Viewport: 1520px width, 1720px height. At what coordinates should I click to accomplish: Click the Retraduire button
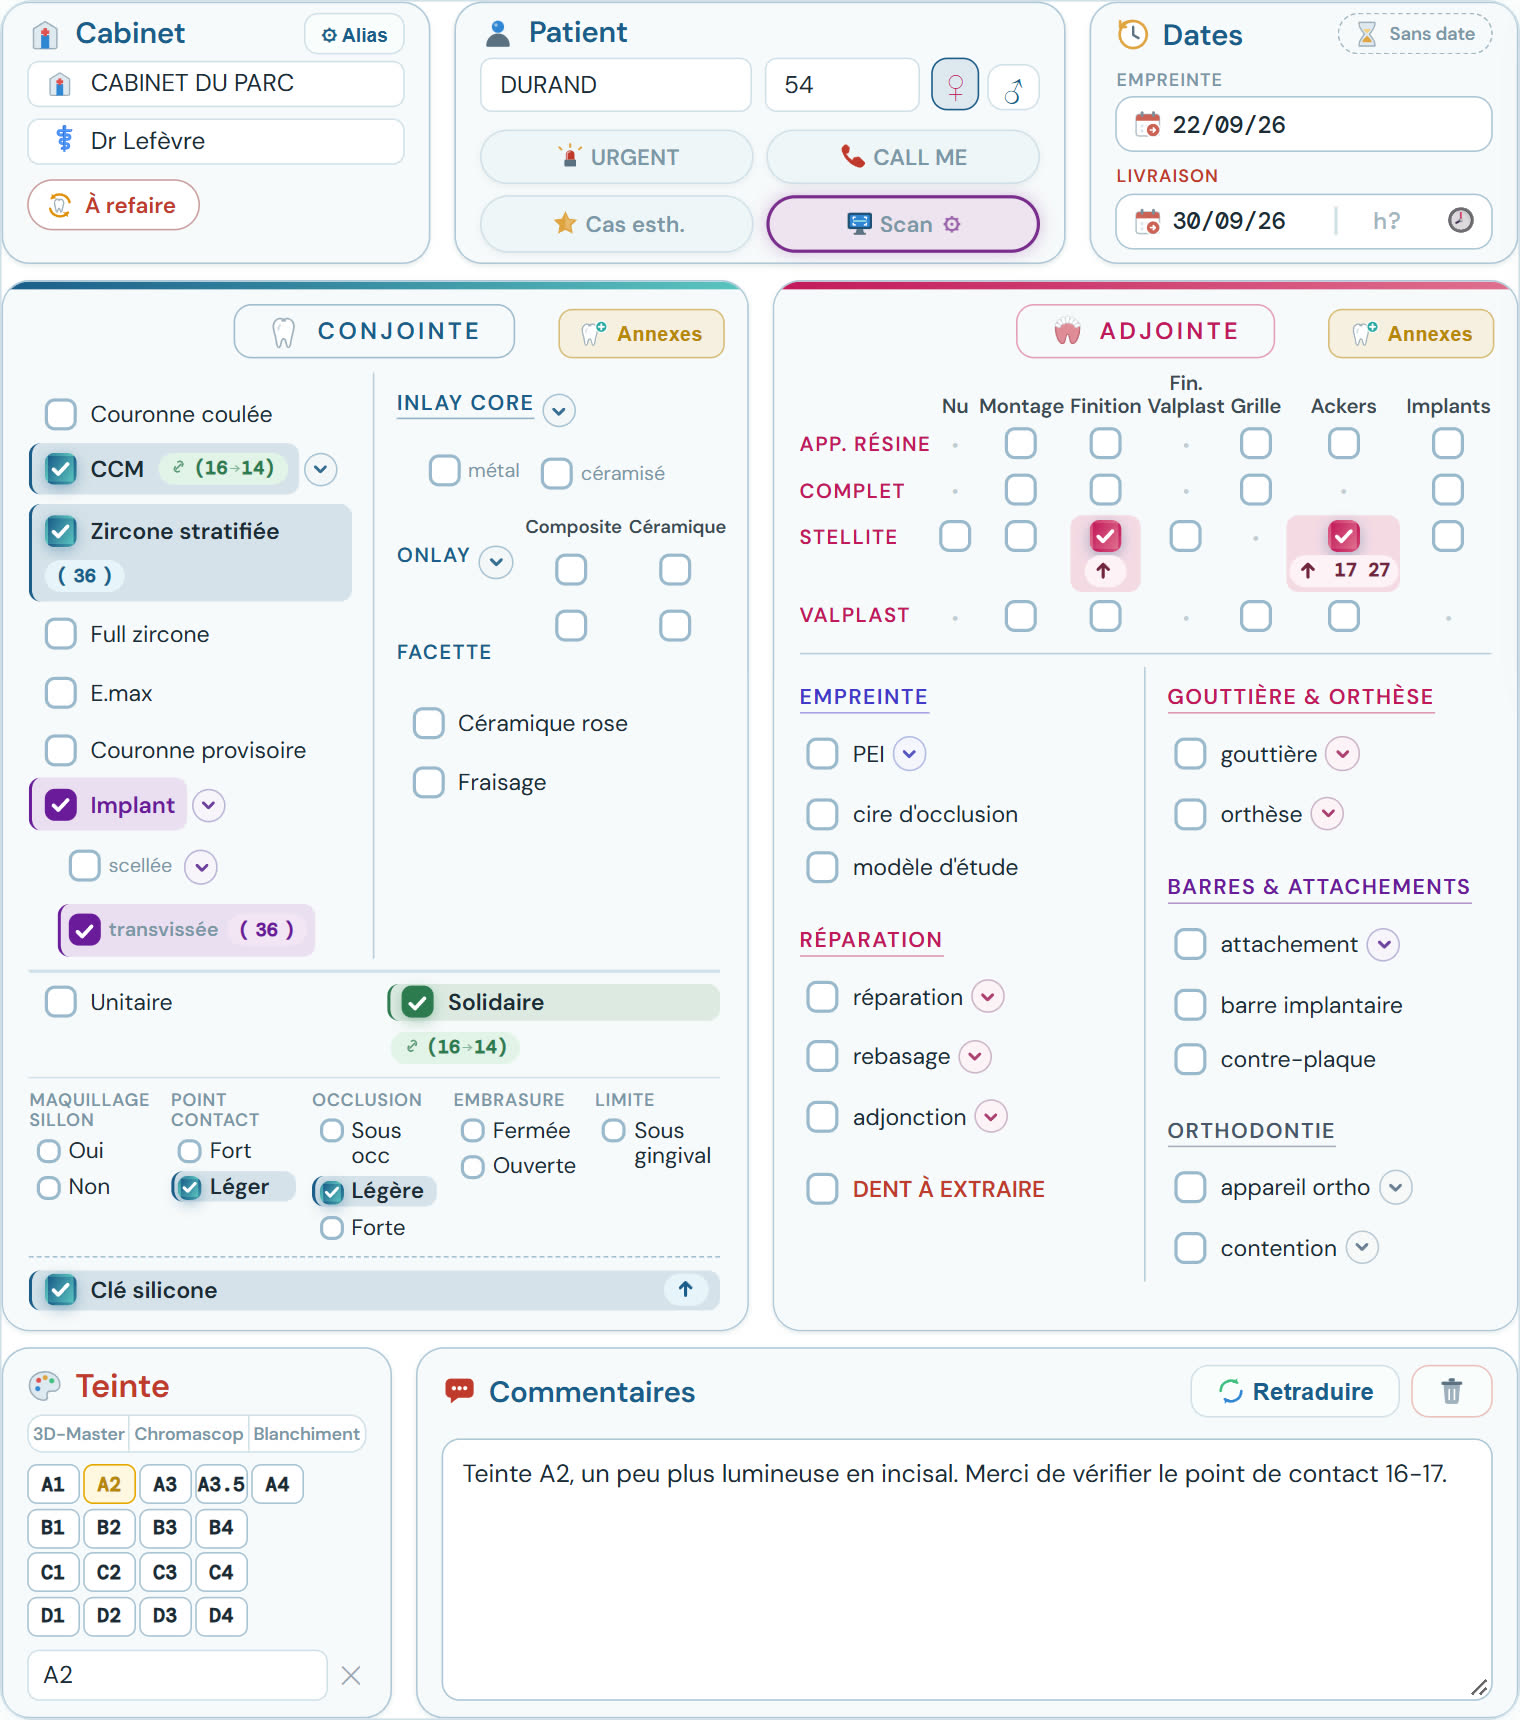(x=1295, y=1391)
